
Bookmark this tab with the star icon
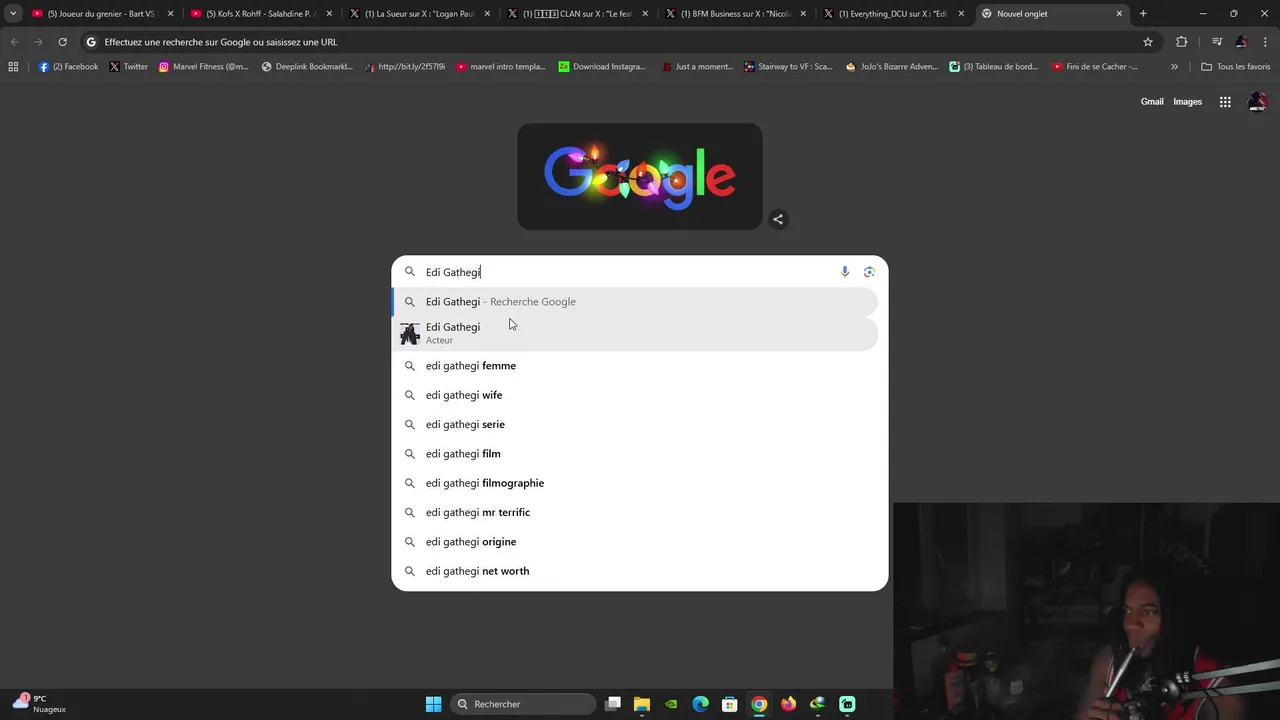pyautogui.click(x=1148, y=42)
